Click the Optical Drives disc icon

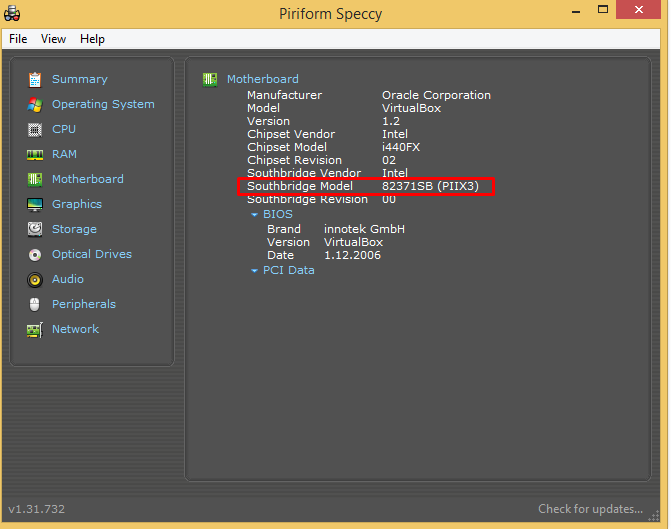click(x=35, y=254)
